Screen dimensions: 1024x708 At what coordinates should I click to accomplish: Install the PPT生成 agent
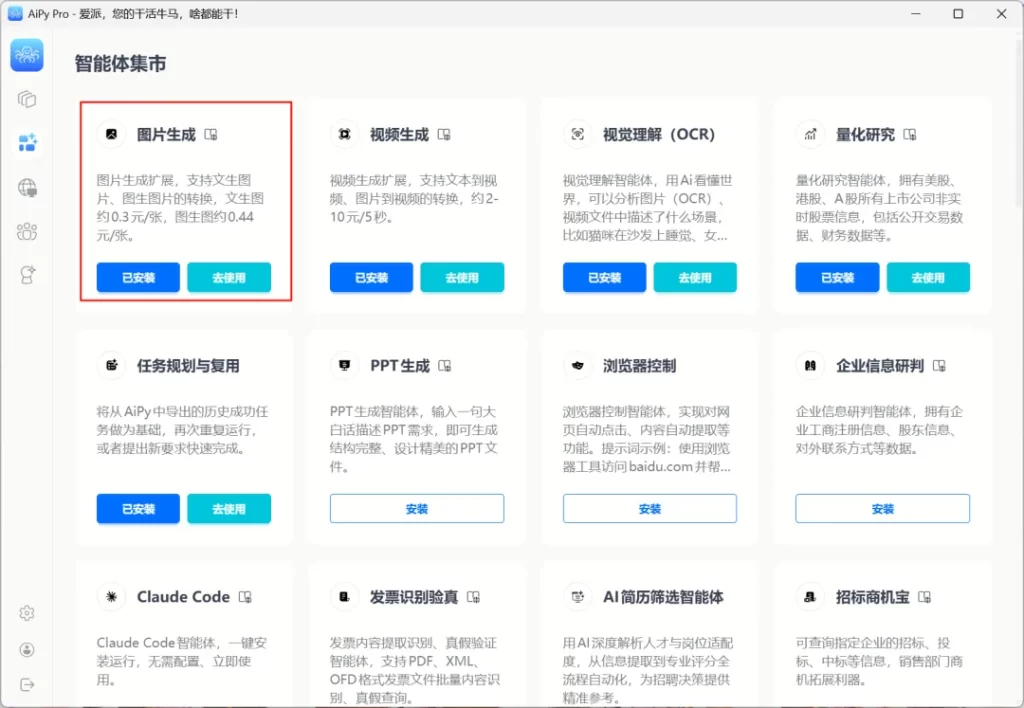coord(417,509)
